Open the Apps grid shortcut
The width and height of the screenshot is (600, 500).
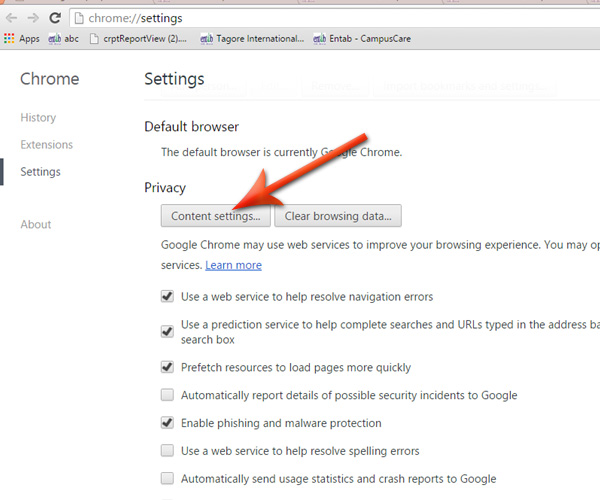[x=22, y=39]
